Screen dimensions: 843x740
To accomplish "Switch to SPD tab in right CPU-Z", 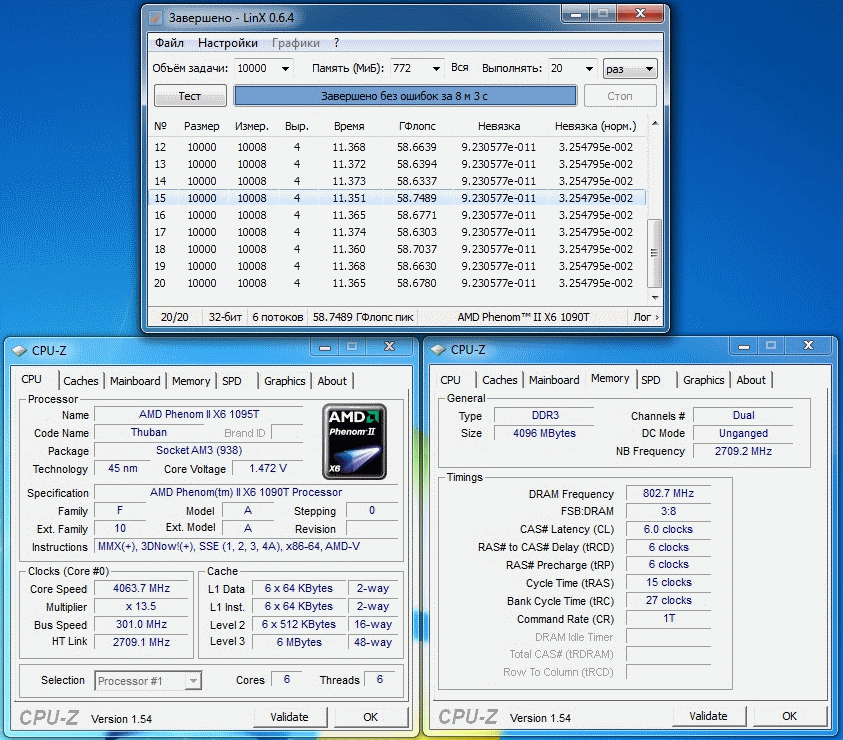I will point(651,380).
